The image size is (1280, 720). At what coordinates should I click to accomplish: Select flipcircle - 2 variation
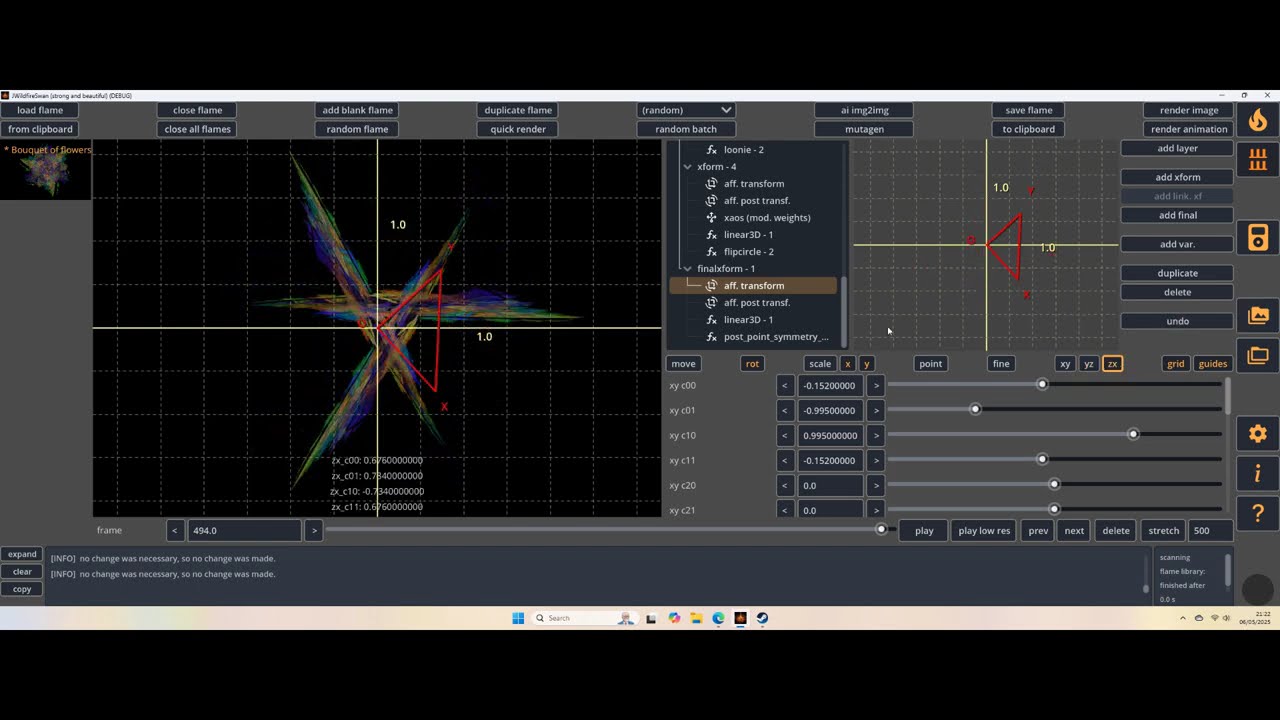pos(749,252)
